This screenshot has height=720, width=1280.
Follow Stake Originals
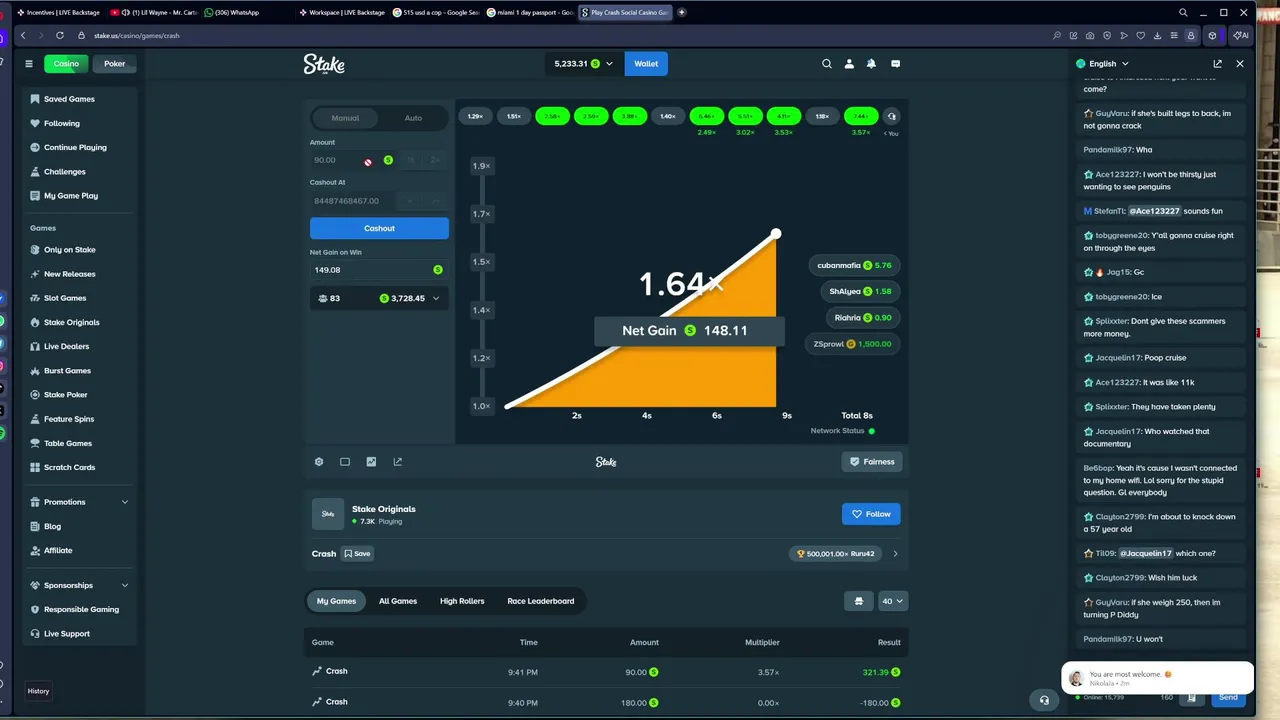pos(871,514)
